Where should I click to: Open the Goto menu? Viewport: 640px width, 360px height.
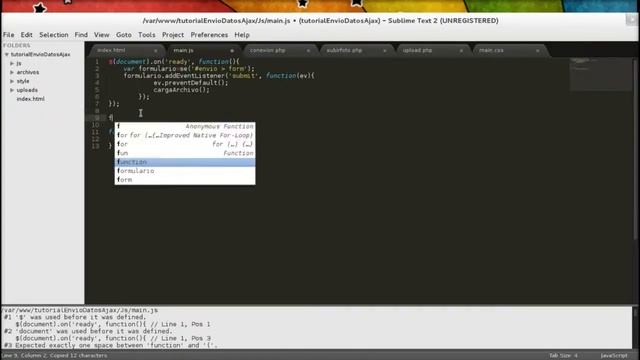point(124,35)
